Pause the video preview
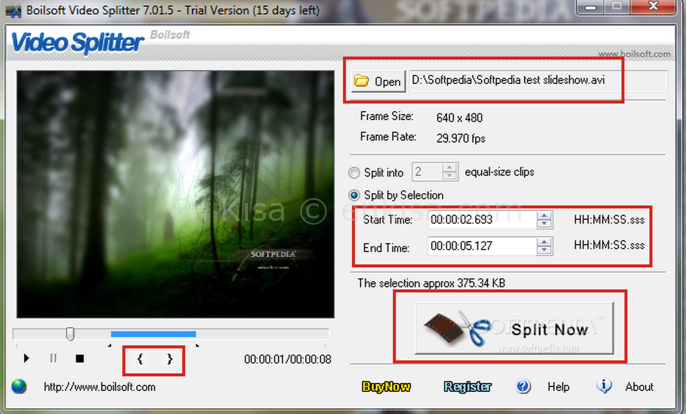The image size is (687, 414). tap(53, 358)
